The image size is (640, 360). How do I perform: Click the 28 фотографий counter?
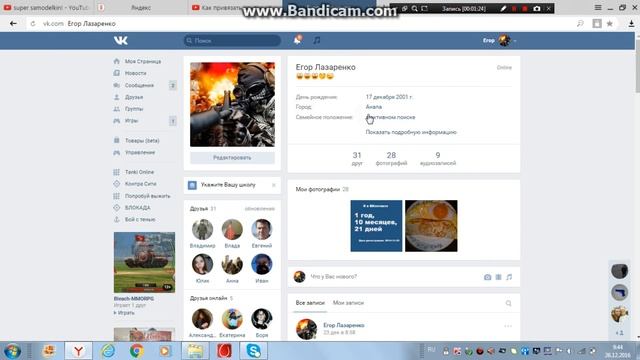click(391, 158)
